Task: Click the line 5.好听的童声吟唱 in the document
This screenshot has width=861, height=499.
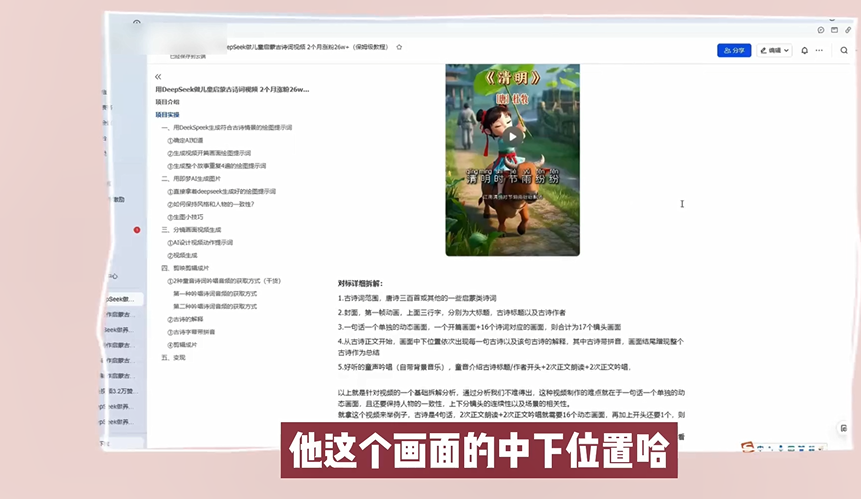Action: [485, 367]
